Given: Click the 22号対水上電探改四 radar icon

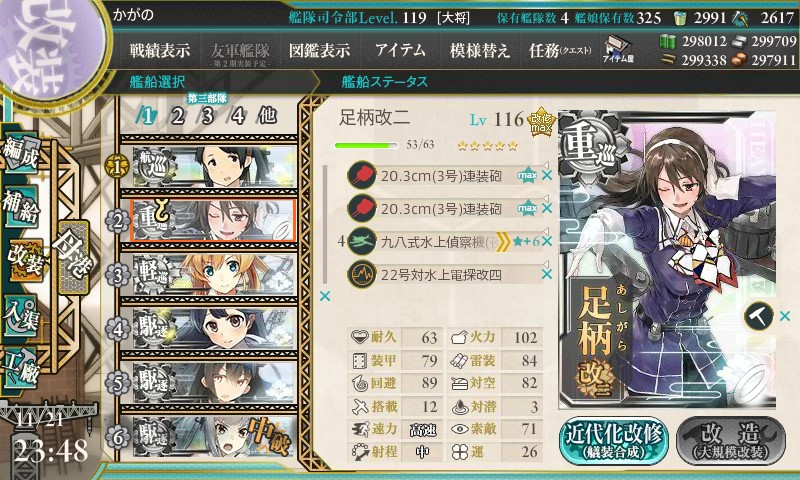Looking at the screenshot, I should pyautogui.click(x=362, y=274).
